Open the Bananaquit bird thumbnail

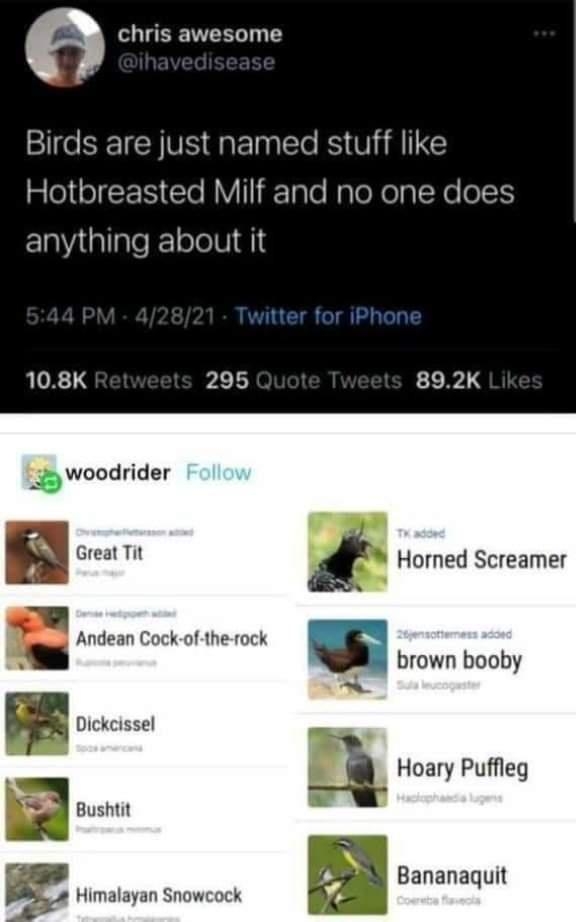click(347, 874)
